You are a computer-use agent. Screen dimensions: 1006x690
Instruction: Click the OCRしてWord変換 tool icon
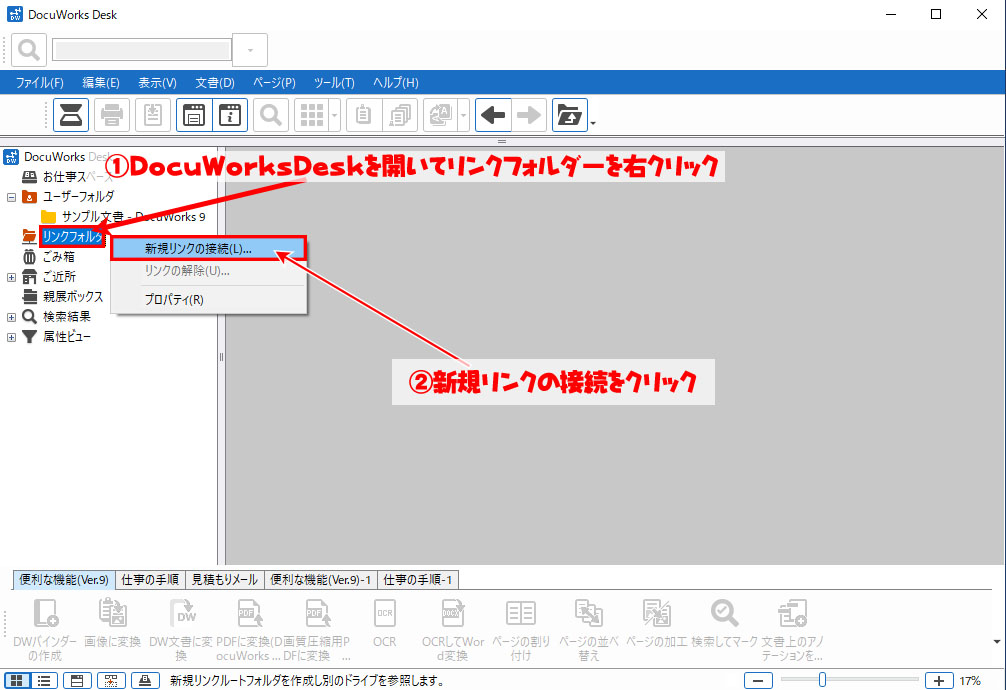pos(453,613)
